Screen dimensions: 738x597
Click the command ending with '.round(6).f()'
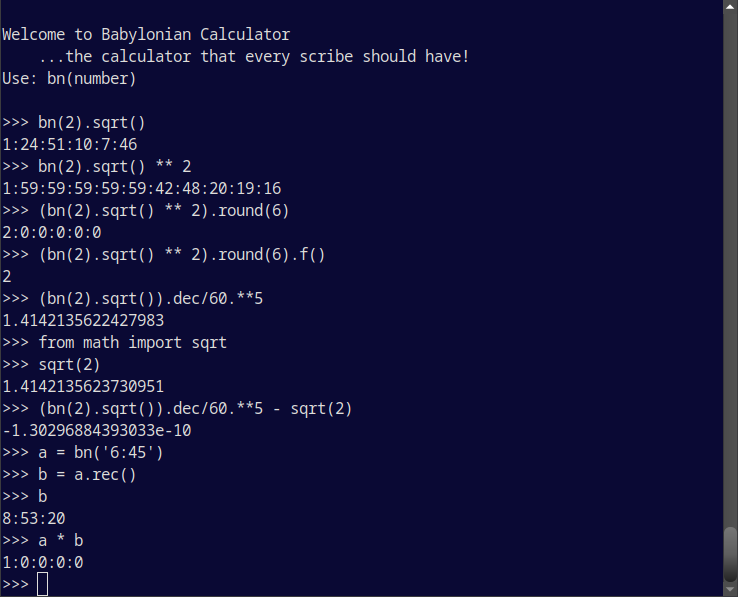pyautogui.click(x=164, y=255)
